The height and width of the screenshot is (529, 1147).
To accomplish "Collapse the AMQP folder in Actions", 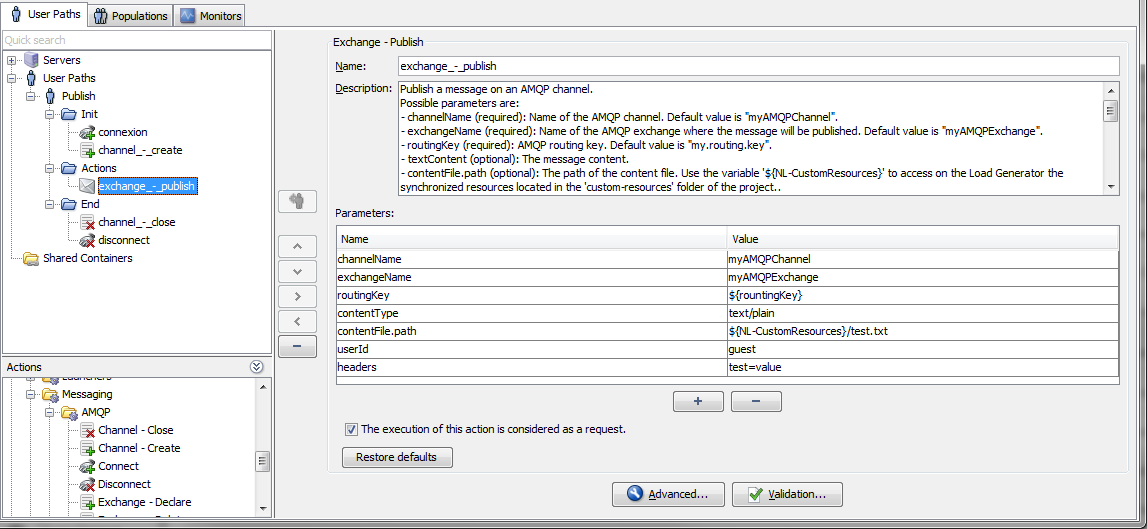I will [48, 412].
